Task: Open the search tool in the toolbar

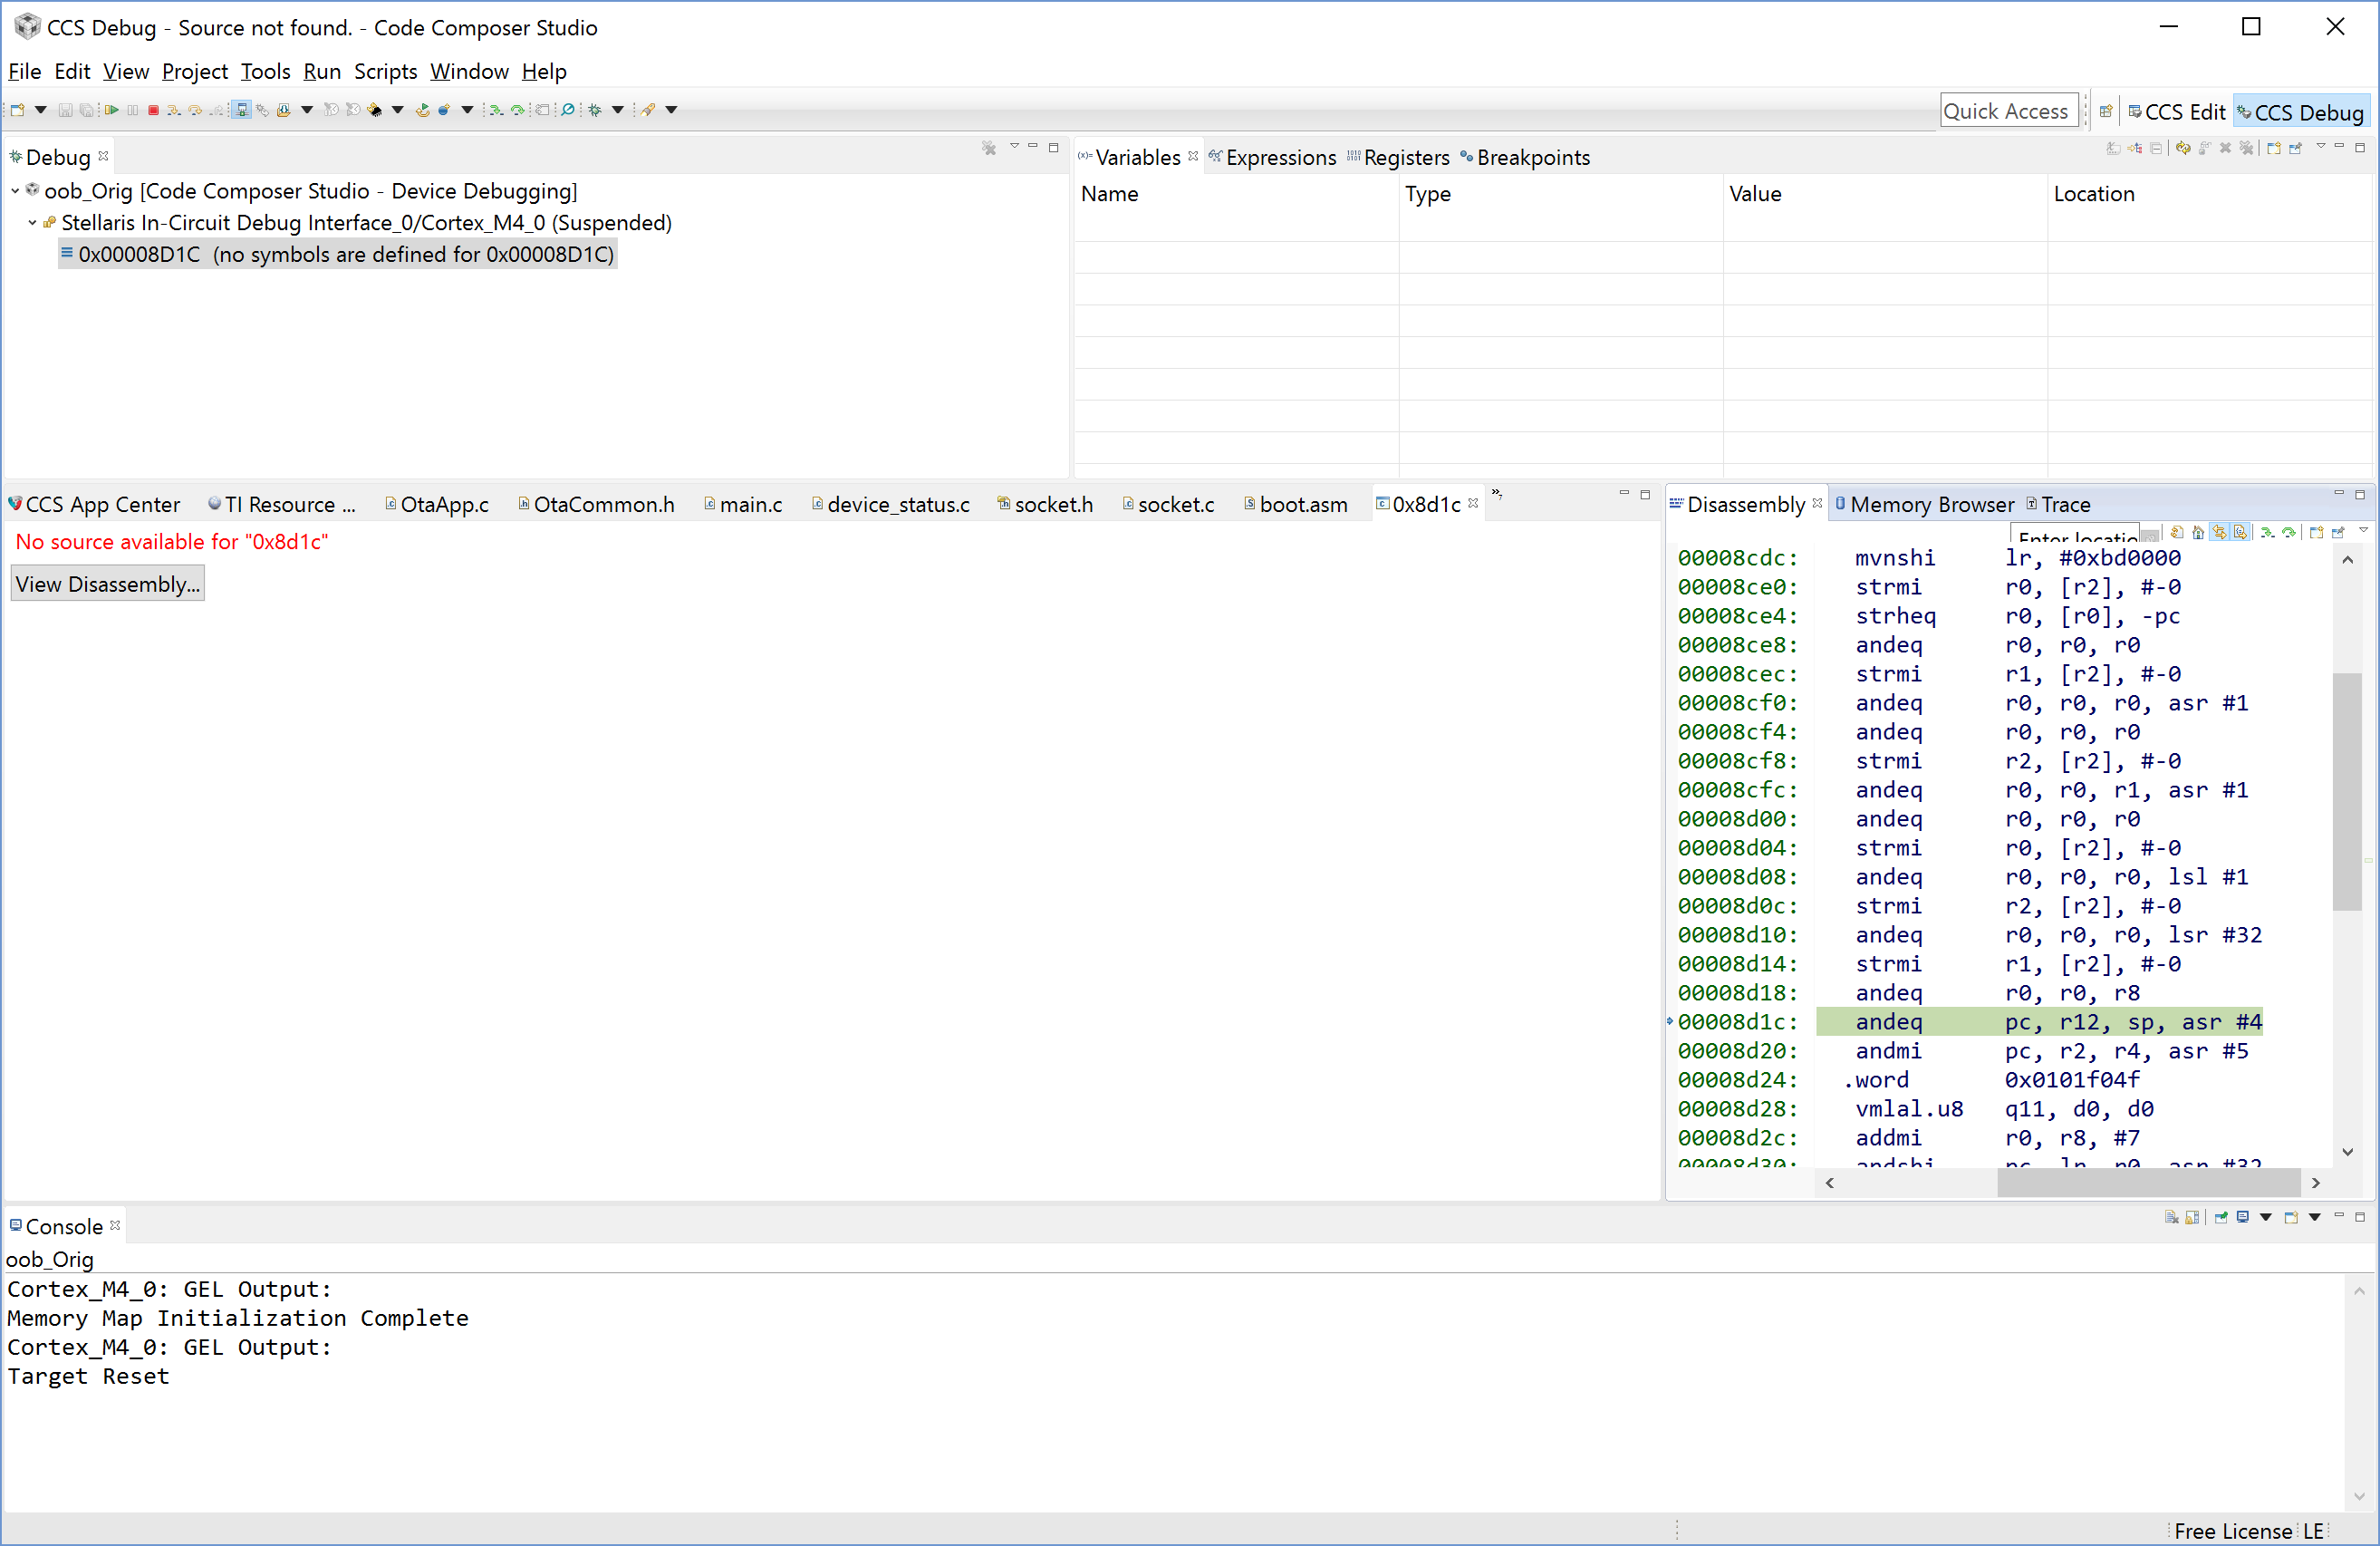Action: tap(569, 110)
